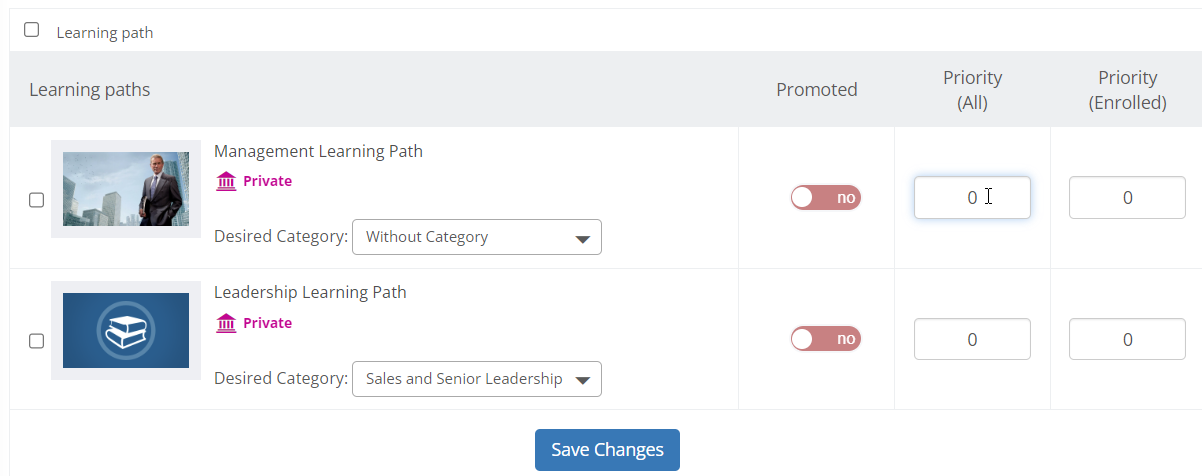Click the Save Changes button

point(607,450)
